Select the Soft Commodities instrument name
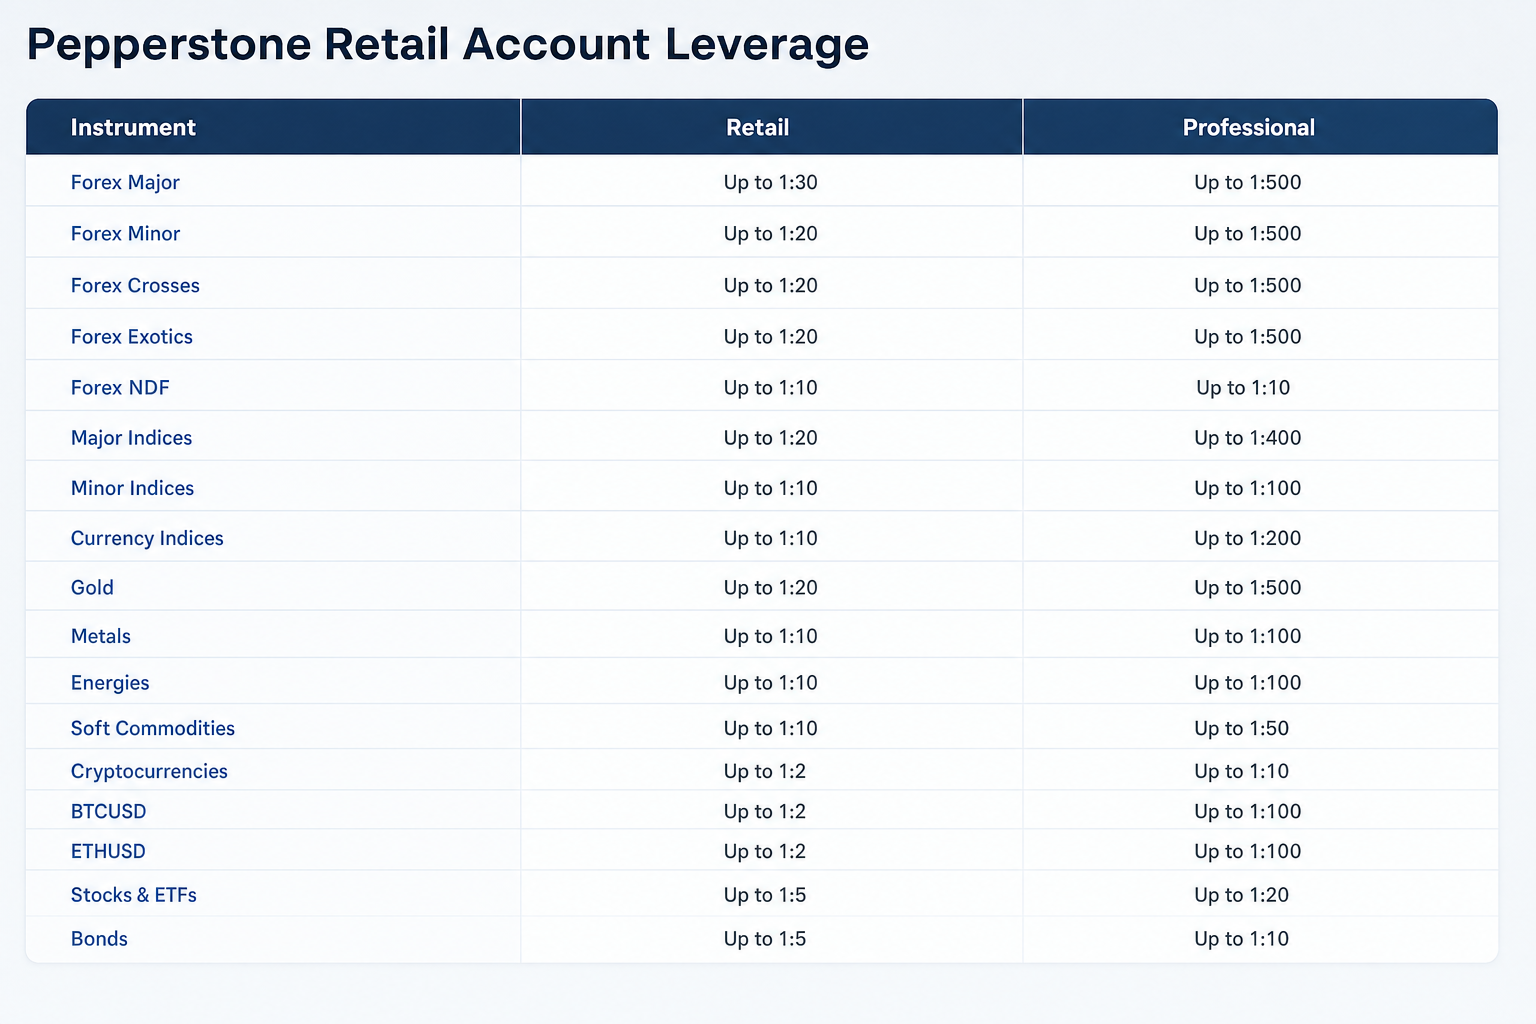 (153, 728)
